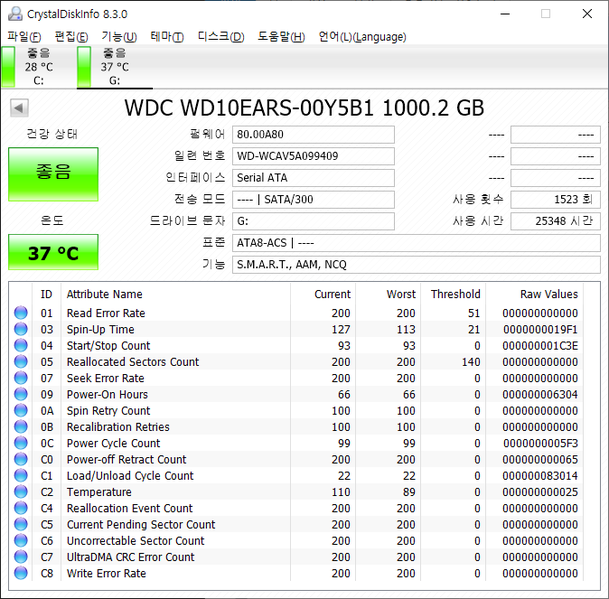Select raw value 000000001C3E
The image size is (609, 599).
(x=540, y=346)
